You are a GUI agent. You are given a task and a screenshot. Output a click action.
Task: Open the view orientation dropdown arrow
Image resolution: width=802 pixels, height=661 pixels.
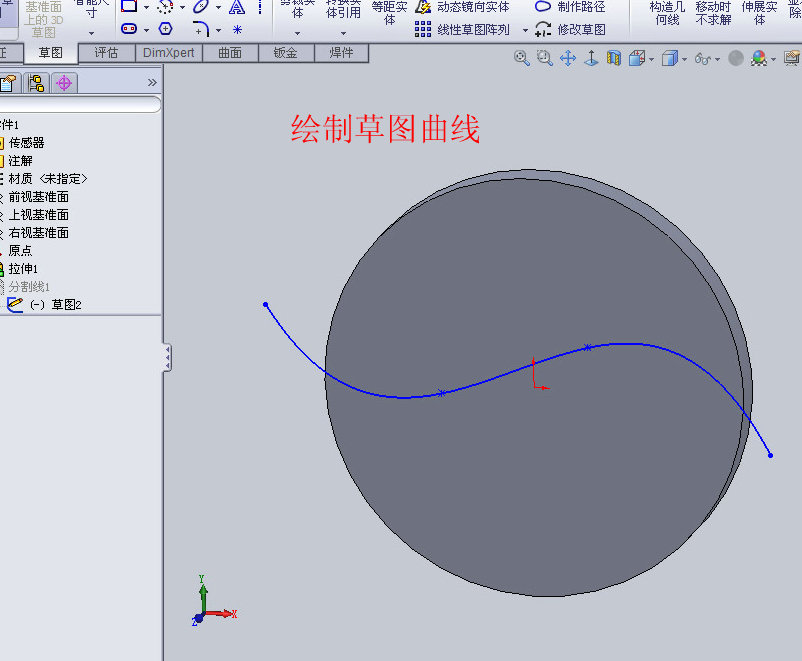[x=651, y=59]
